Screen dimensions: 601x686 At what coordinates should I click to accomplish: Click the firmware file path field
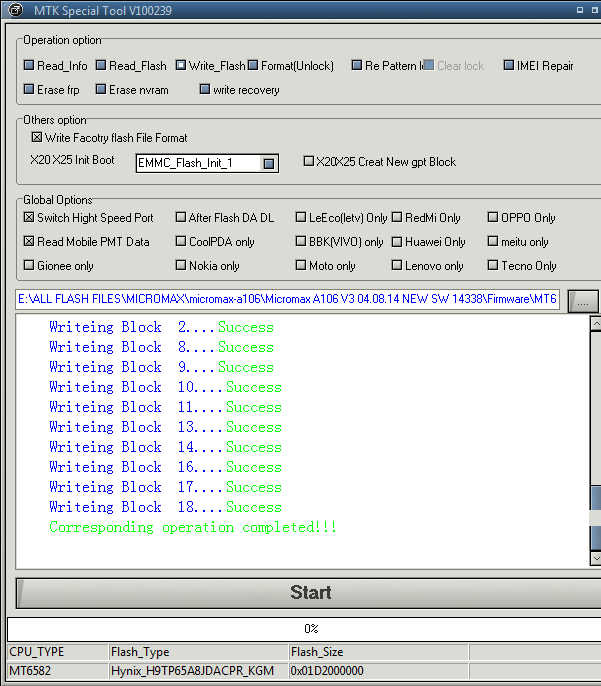pos(287,300)
